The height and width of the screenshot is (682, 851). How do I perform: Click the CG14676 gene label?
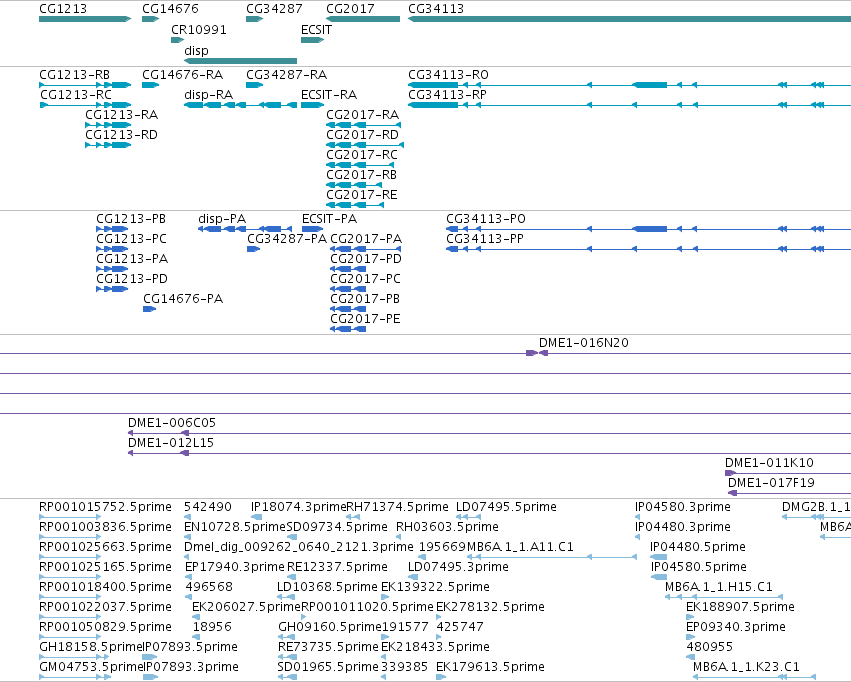(x=170, y=9)
